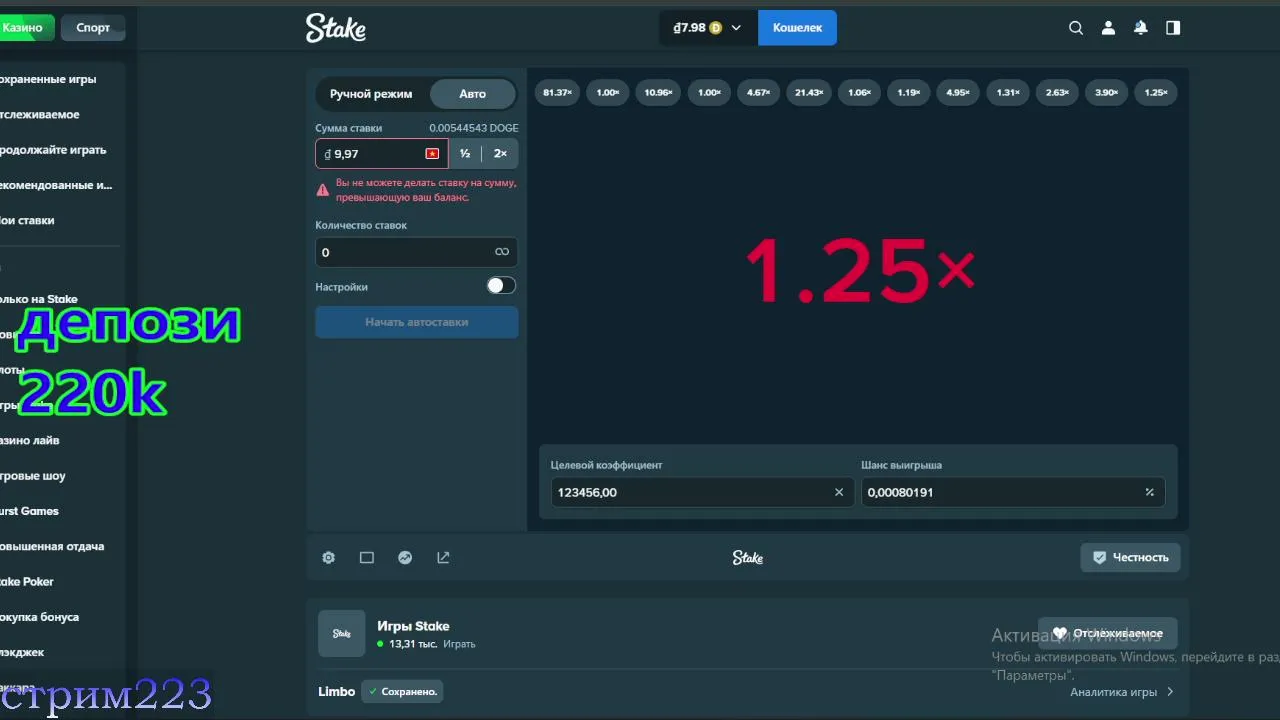Open the 10.96× past result pill
The width and height of the screenshot is (1280, 720).
658,93
